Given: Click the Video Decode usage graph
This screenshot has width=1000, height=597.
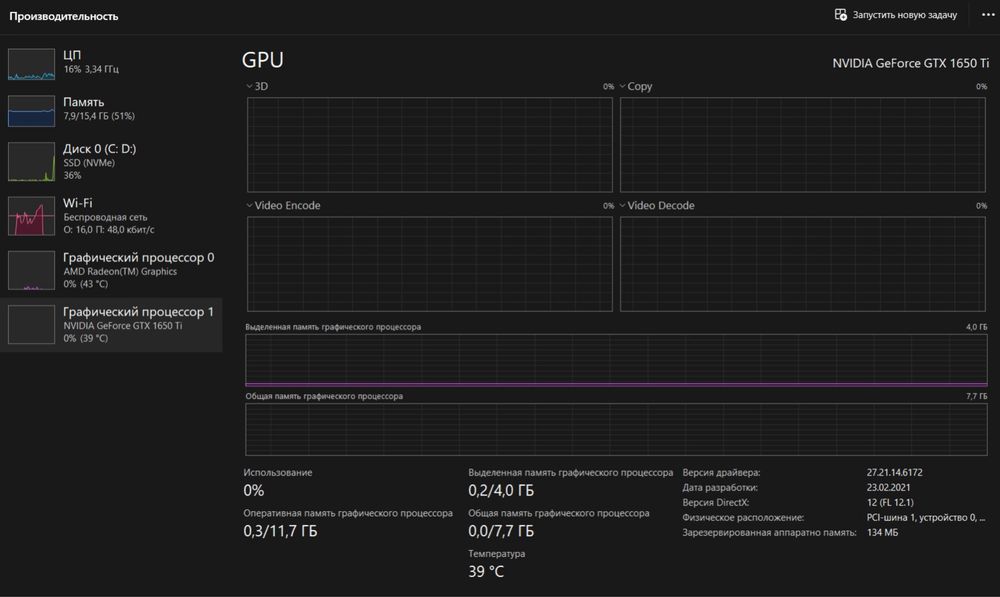Looking at the screenshot, I should (803, 264).
